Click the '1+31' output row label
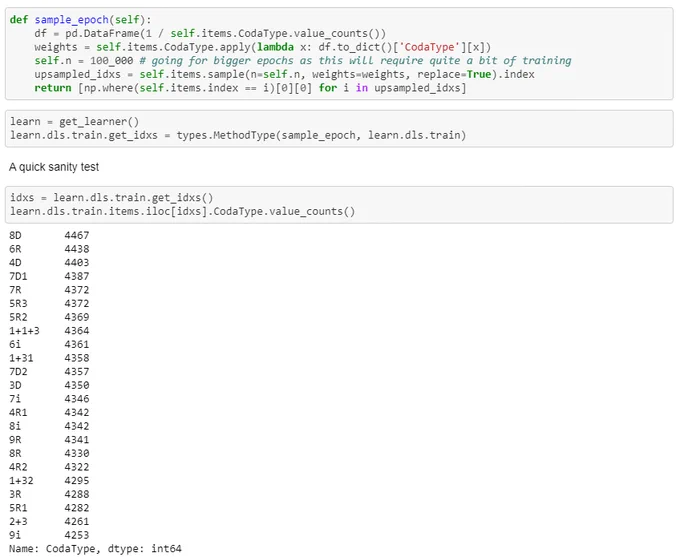This screenshot has width=680, height=557. (x=21, y=358)
